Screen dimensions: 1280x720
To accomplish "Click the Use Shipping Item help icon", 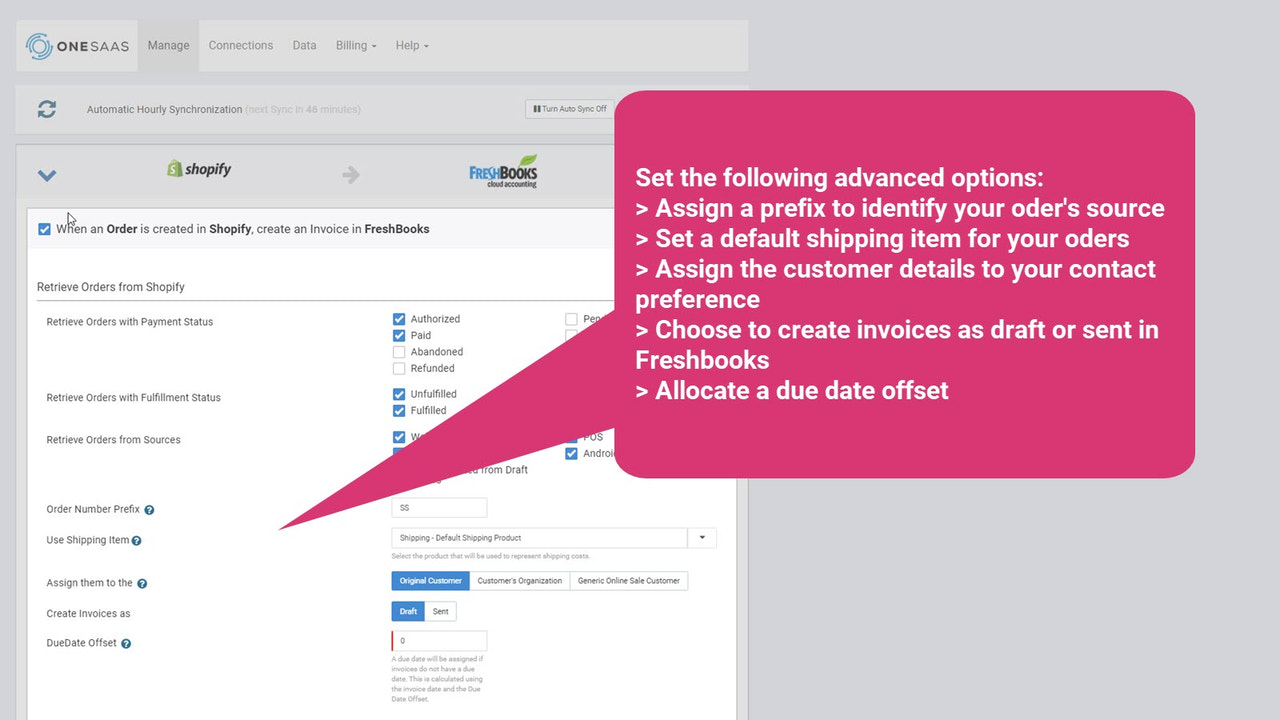I will pos(136,539).
